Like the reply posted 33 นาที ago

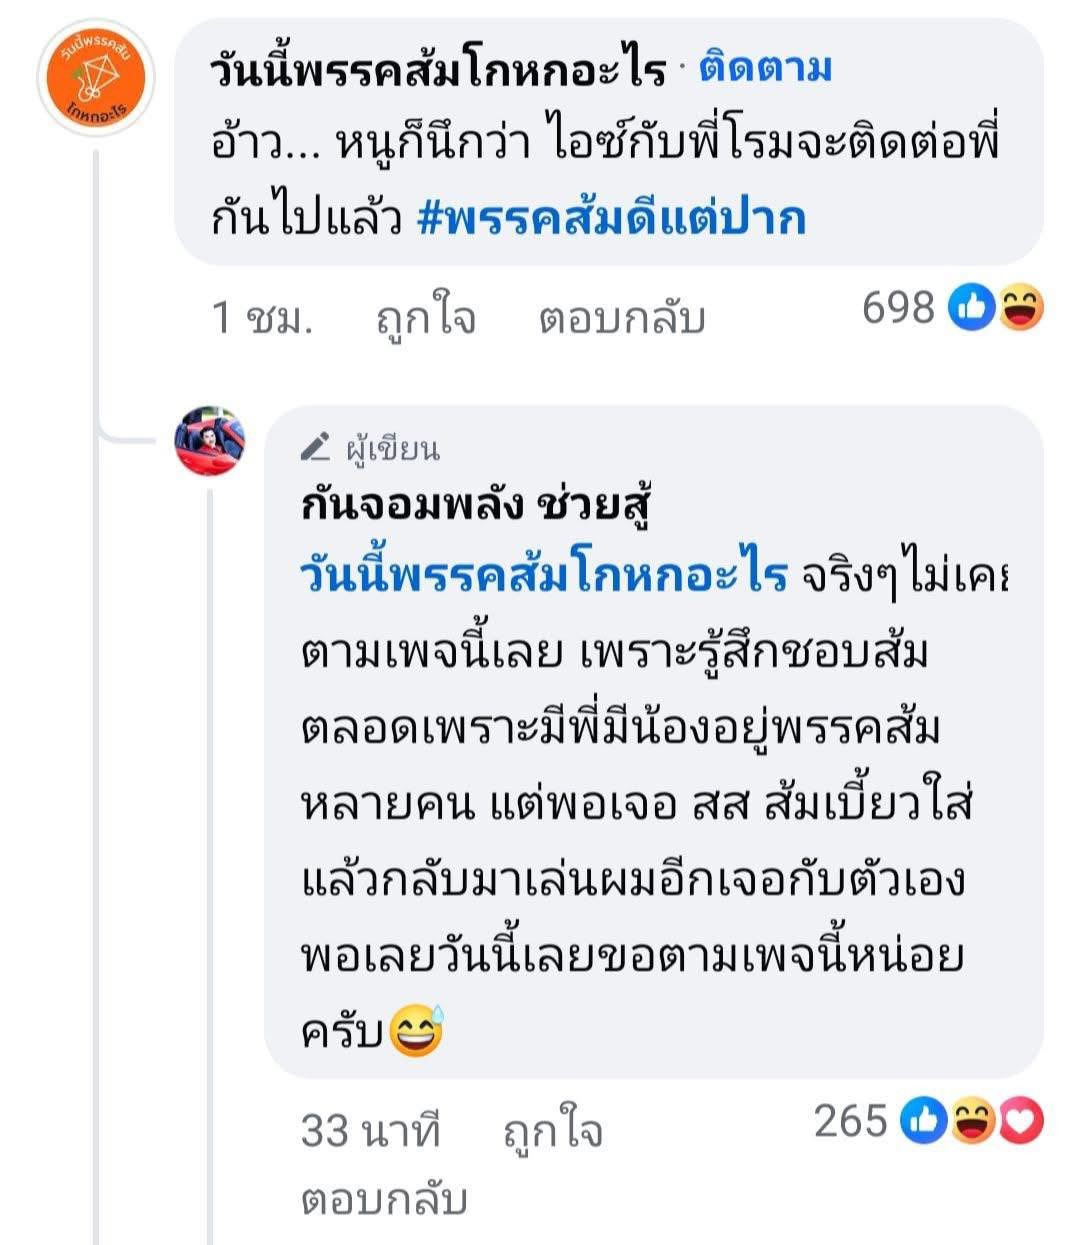pyautogui.click(x=552, y=1132)
